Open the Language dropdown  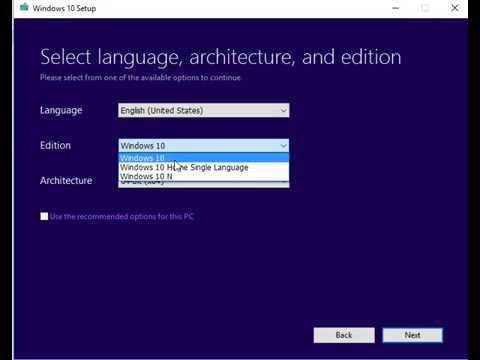point(204,110)
